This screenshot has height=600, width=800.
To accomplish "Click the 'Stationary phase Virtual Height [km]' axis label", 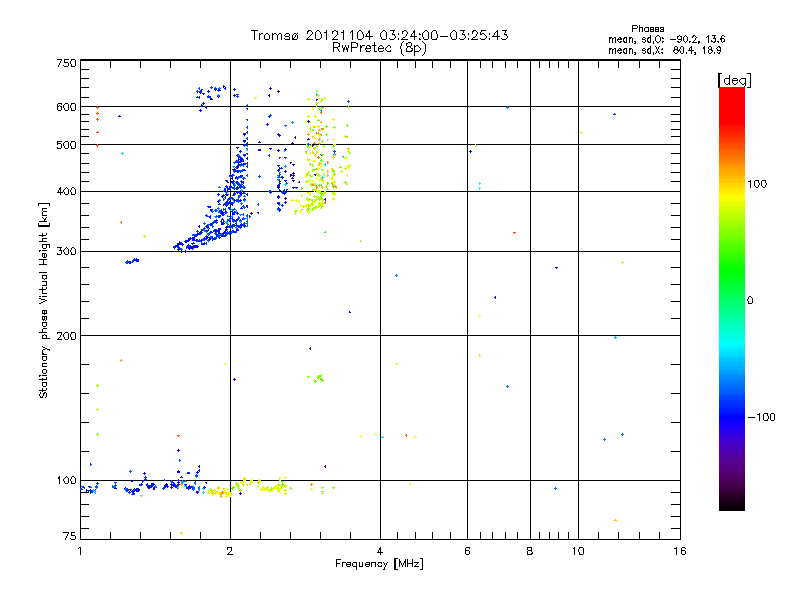I will pos(44,300).
